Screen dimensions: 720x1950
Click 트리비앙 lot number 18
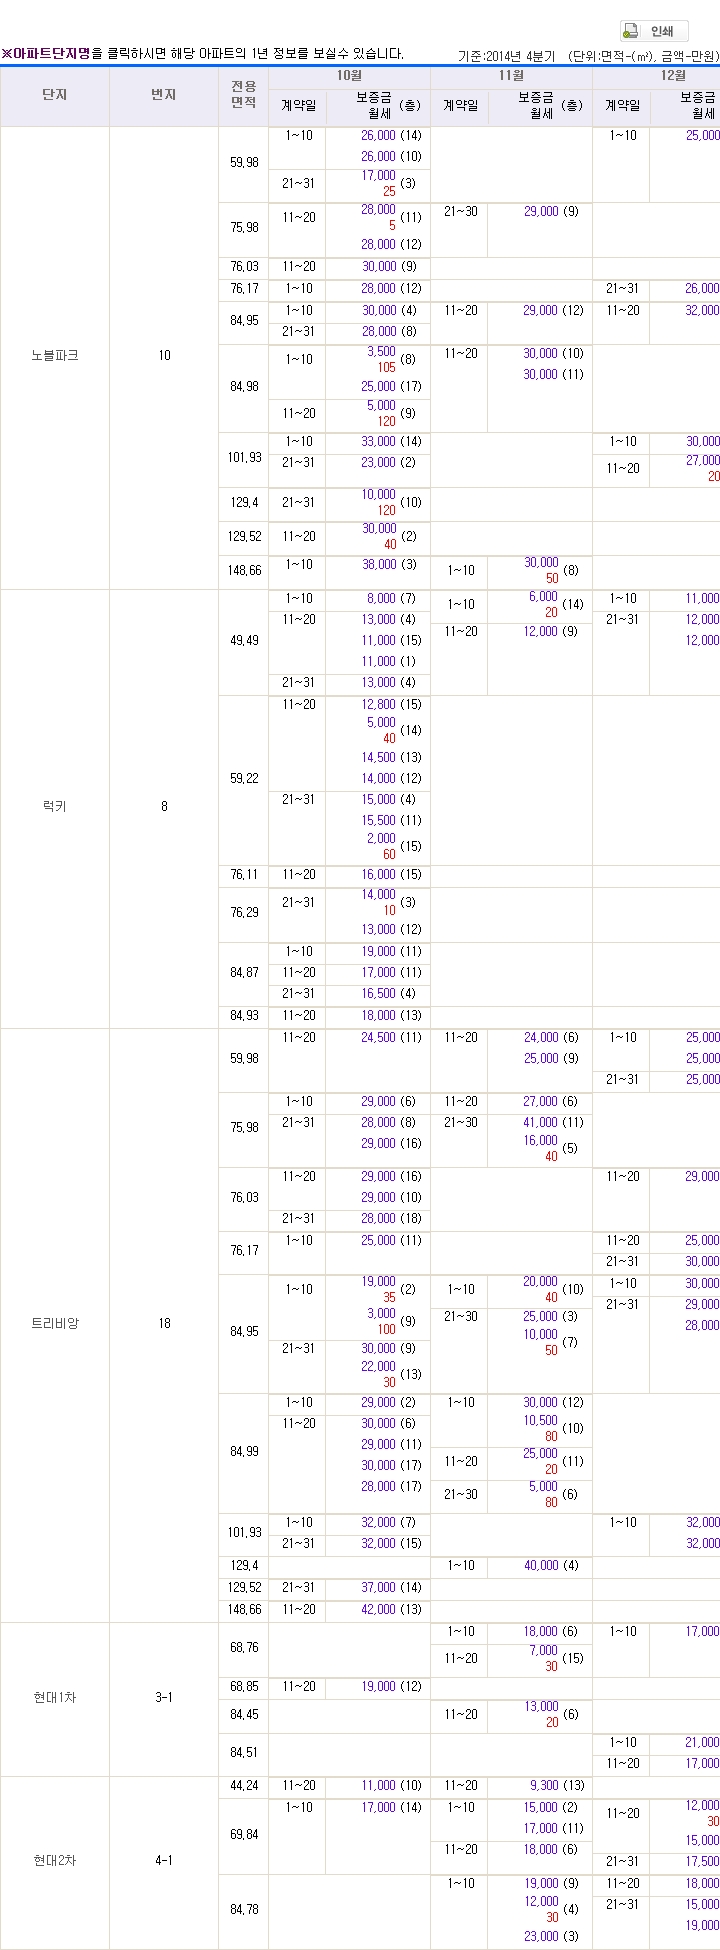tap(164, 1324)
